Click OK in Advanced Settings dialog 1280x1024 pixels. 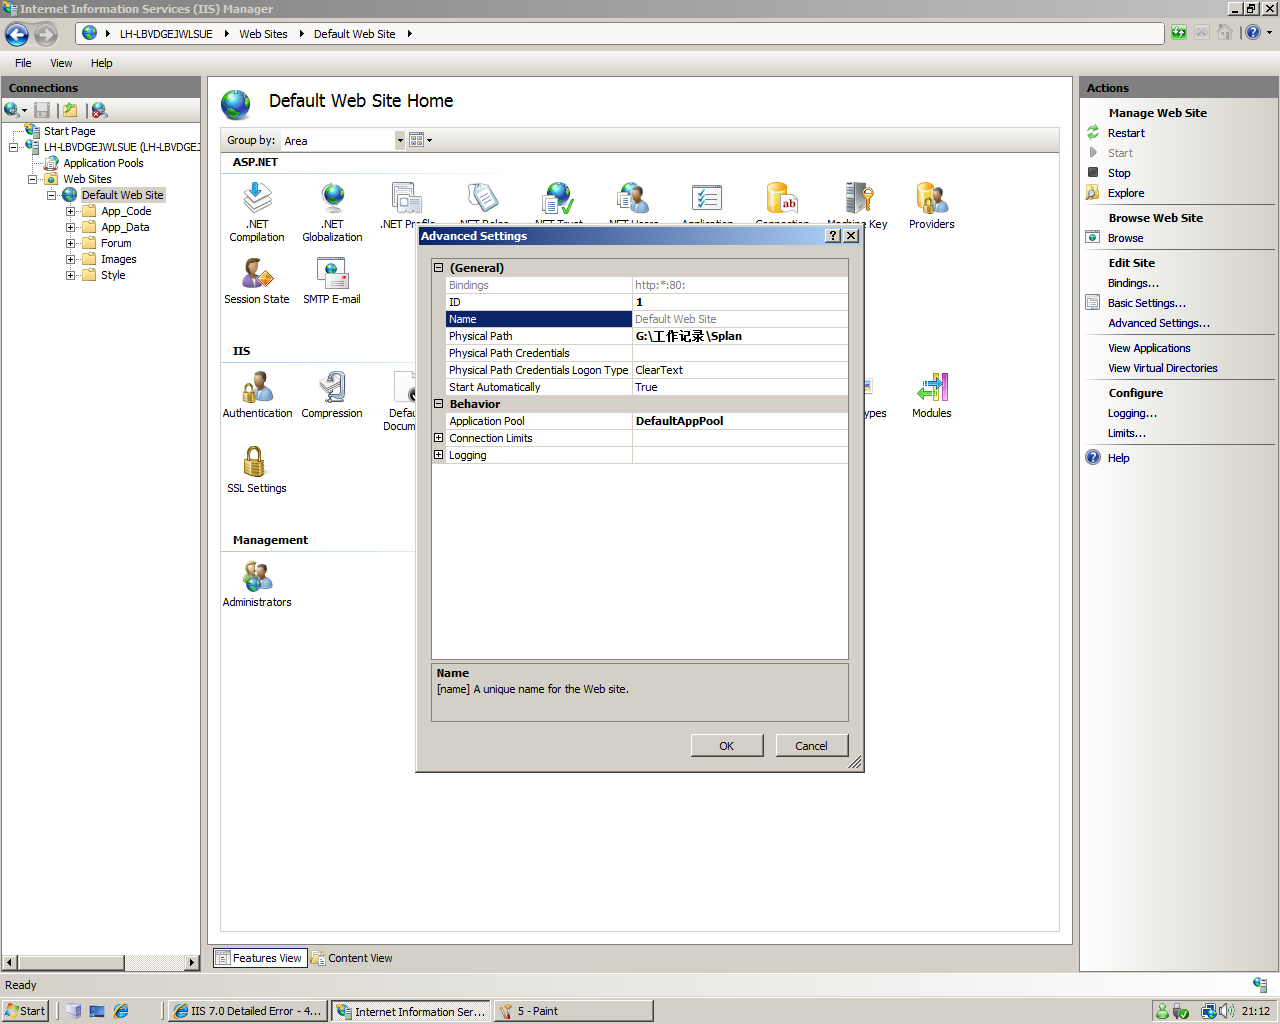pyautogui.click(x=727, y=746)
